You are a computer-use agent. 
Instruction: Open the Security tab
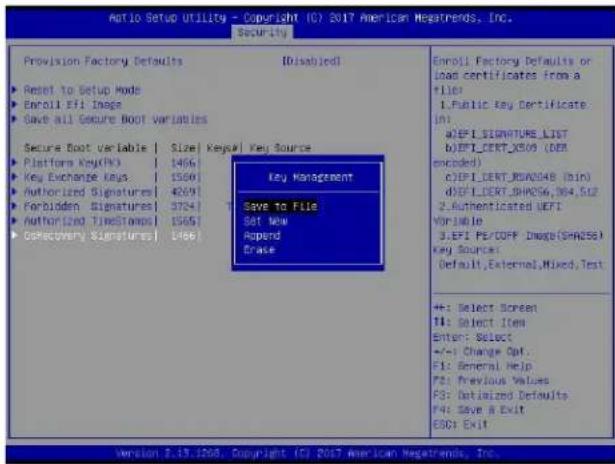pos(262,32)
